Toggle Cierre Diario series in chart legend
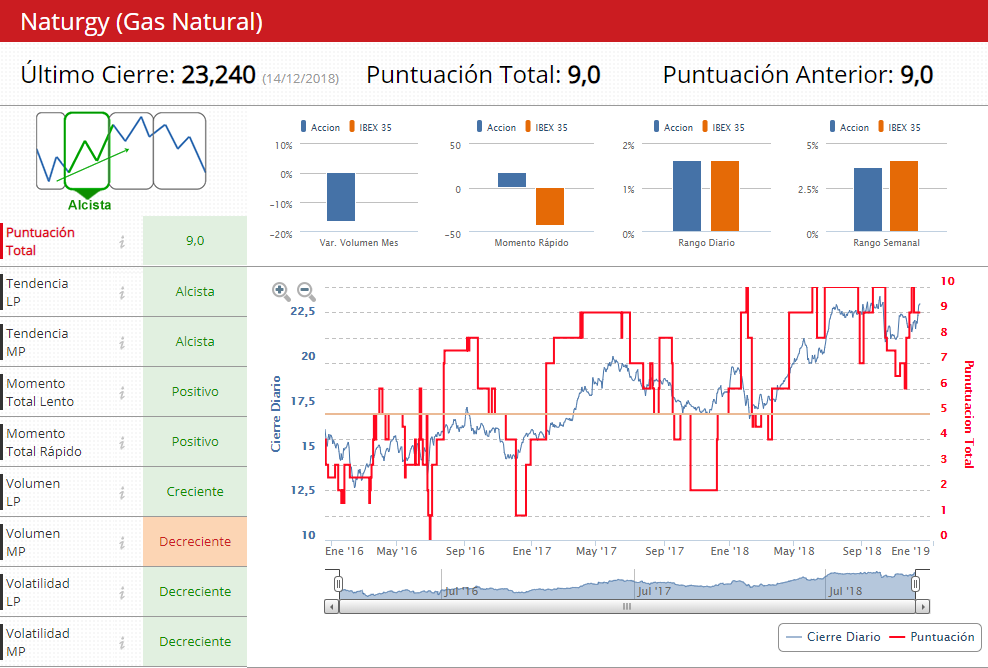The height and width of the screenshot is (668, 988). [x=834, y=637]
